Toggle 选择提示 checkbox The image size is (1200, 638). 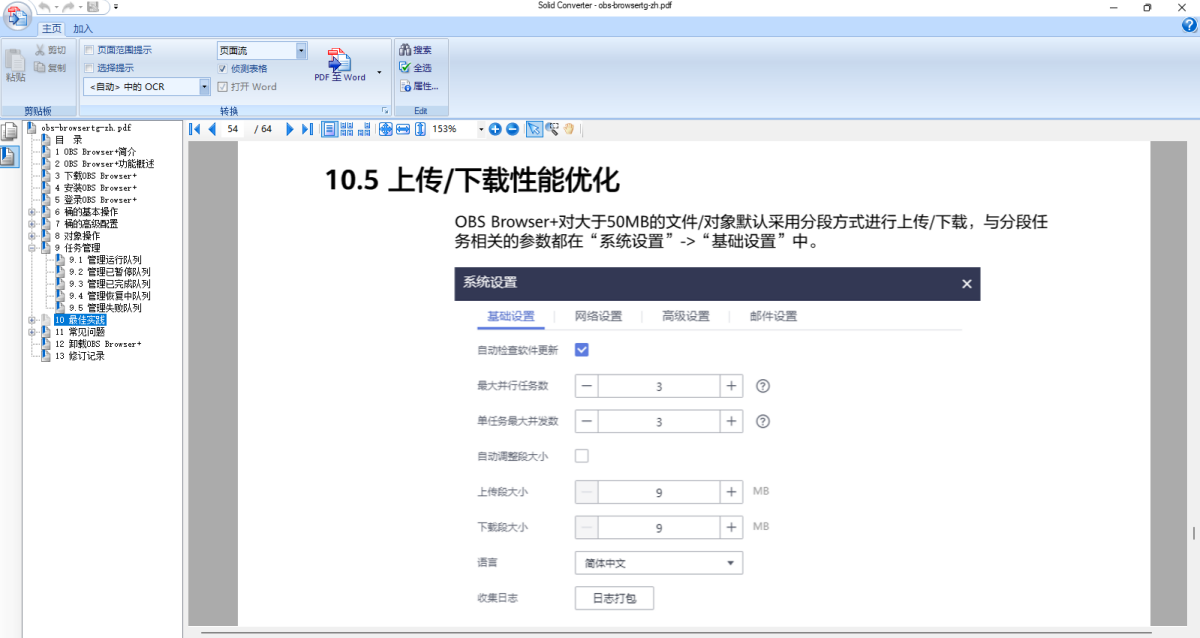click(89, 68)
